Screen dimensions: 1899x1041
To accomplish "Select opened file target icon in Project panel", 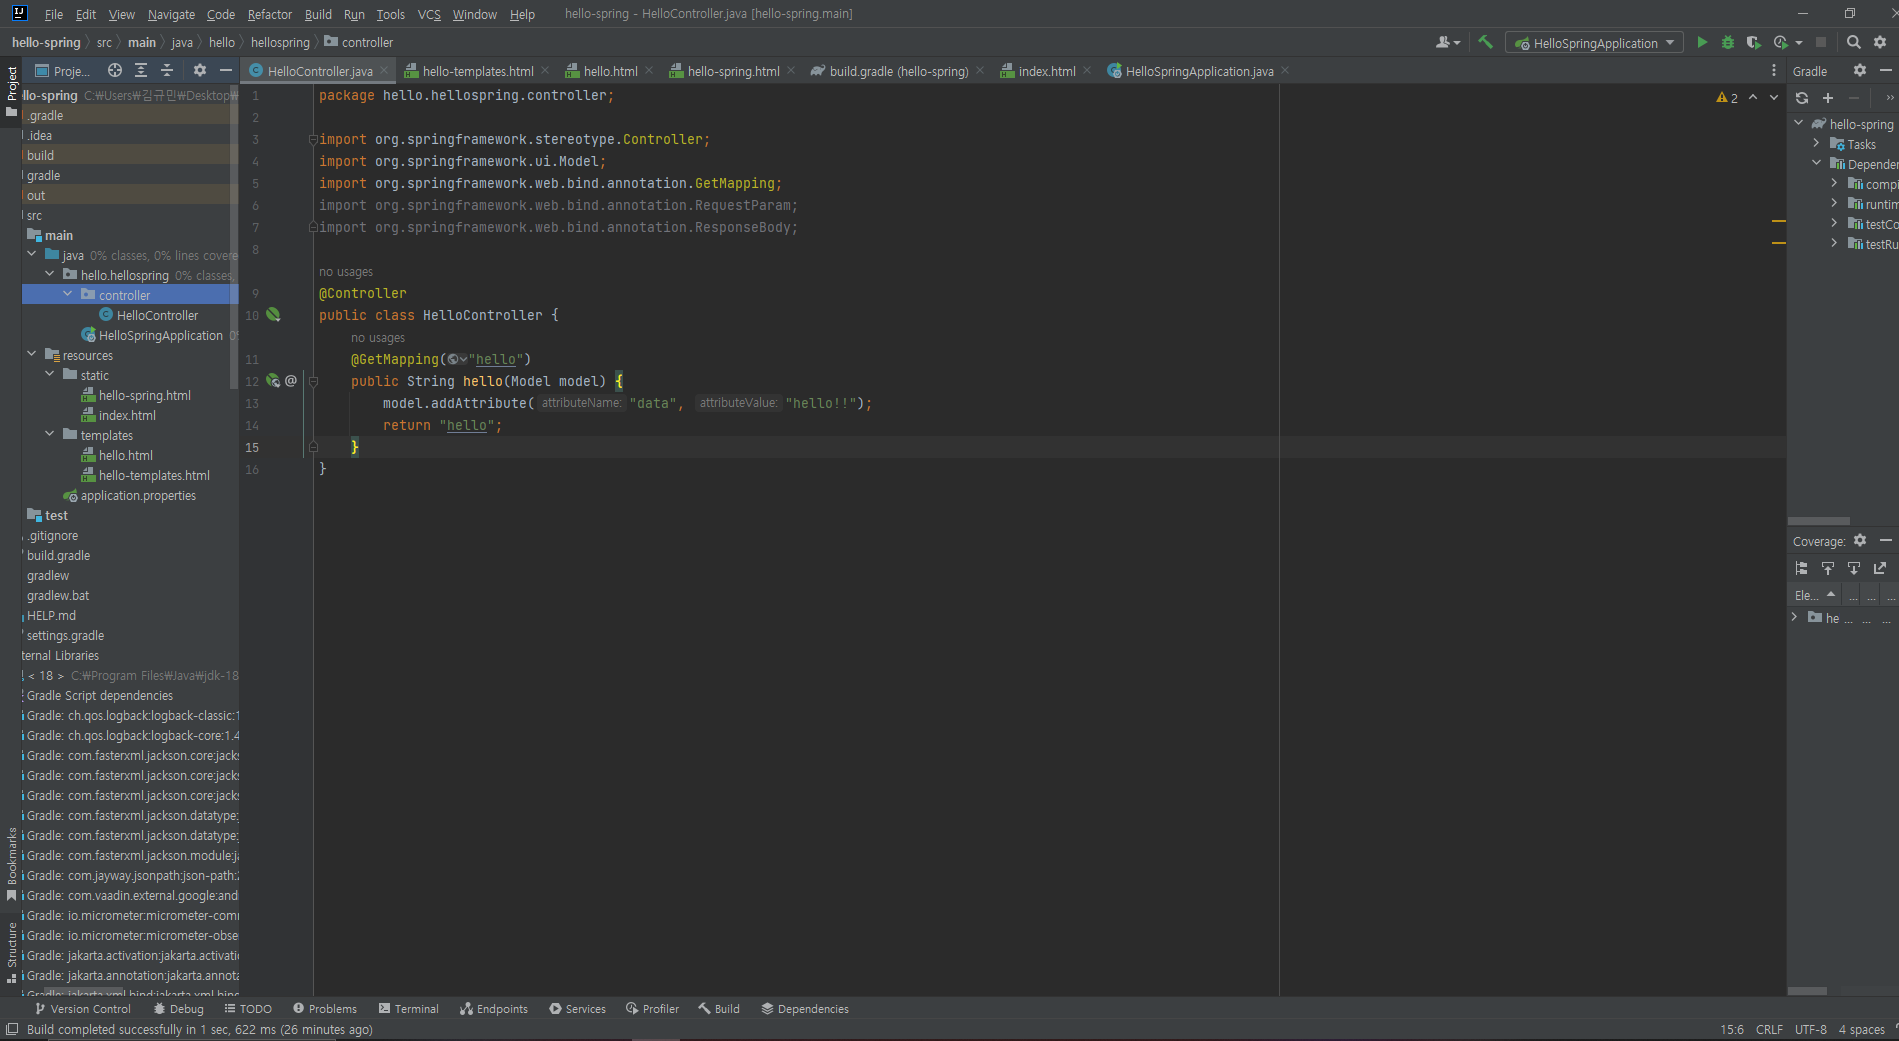I will [x=115, y=70].
